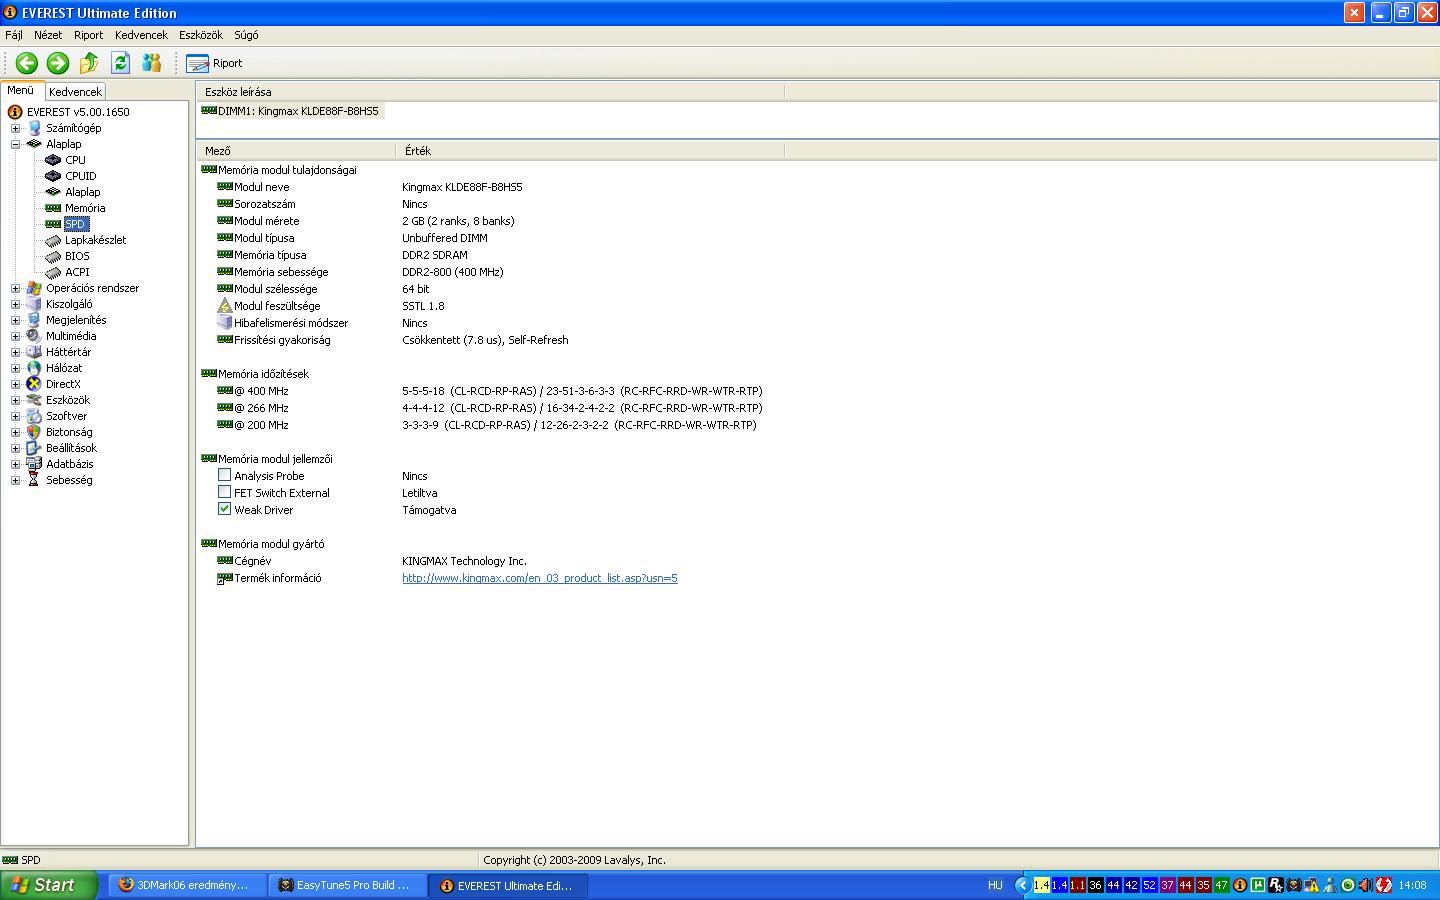Toggle the Analysis Probe checkbox

(x=225, y=475)
